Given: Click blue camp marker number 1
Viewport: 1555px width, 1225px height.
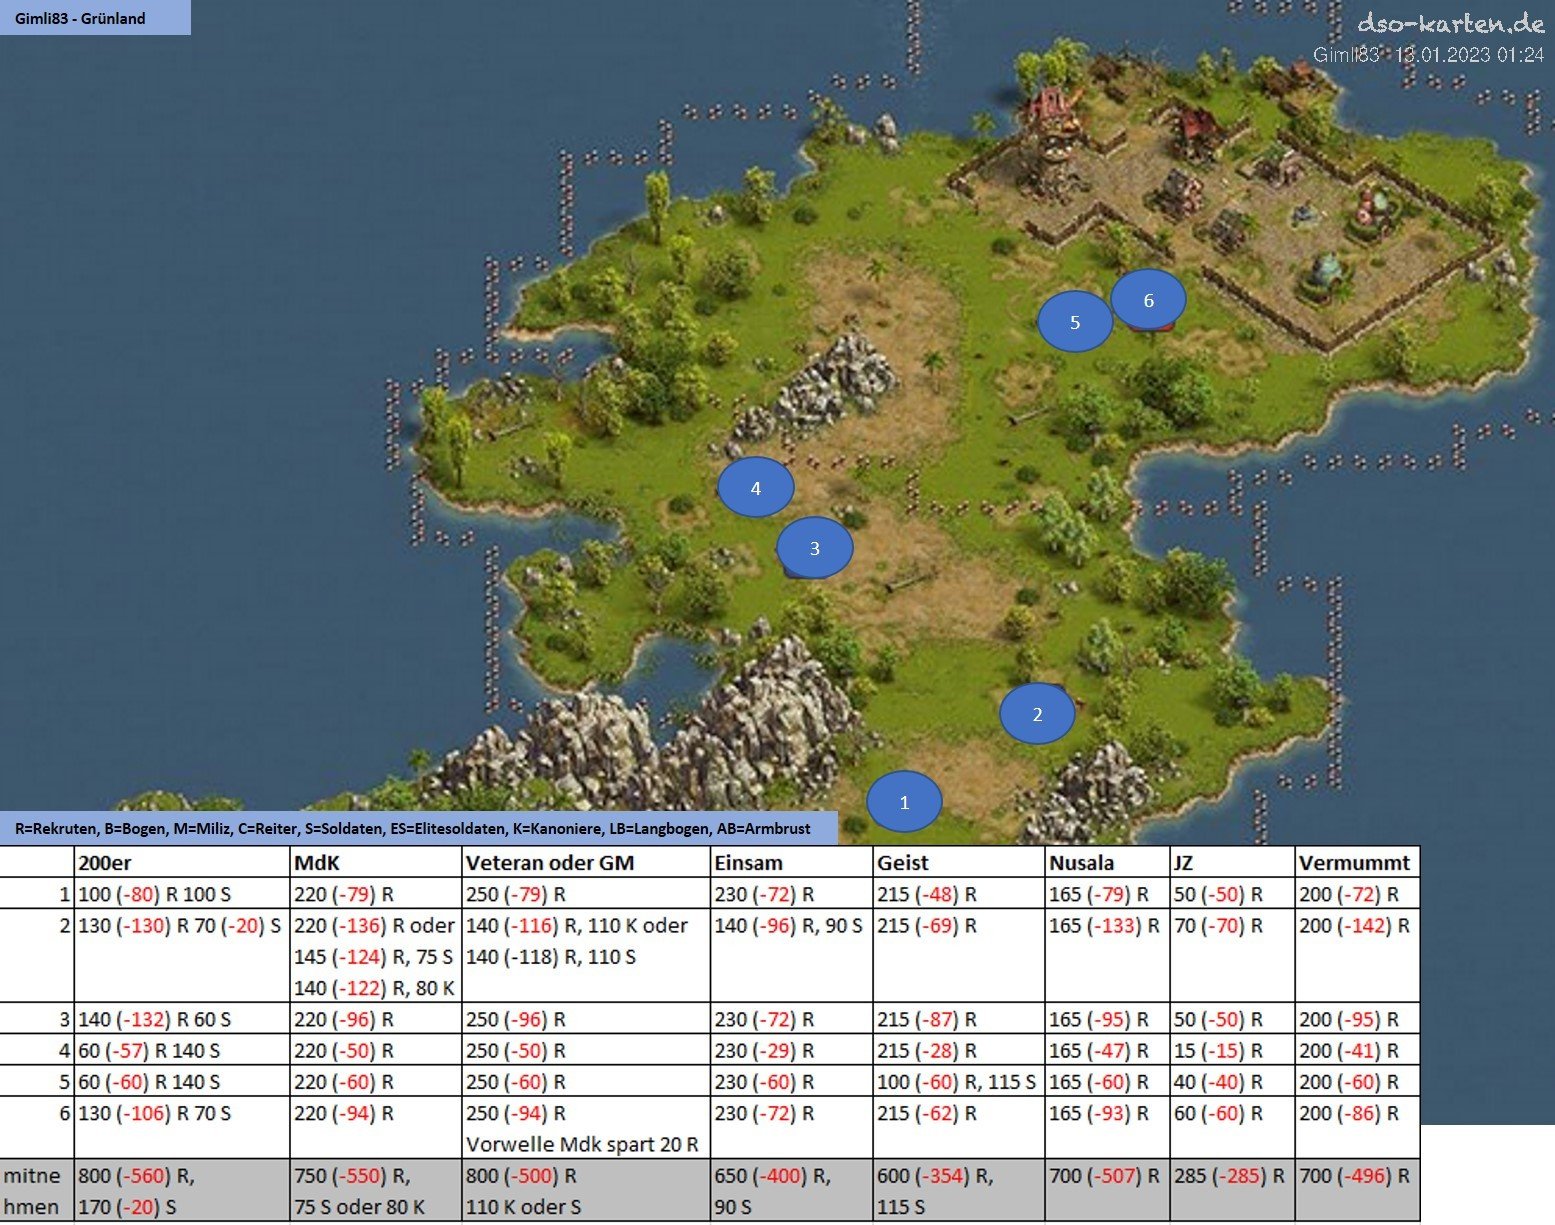Looking at the screenshot, I should [x=904, y=802].
